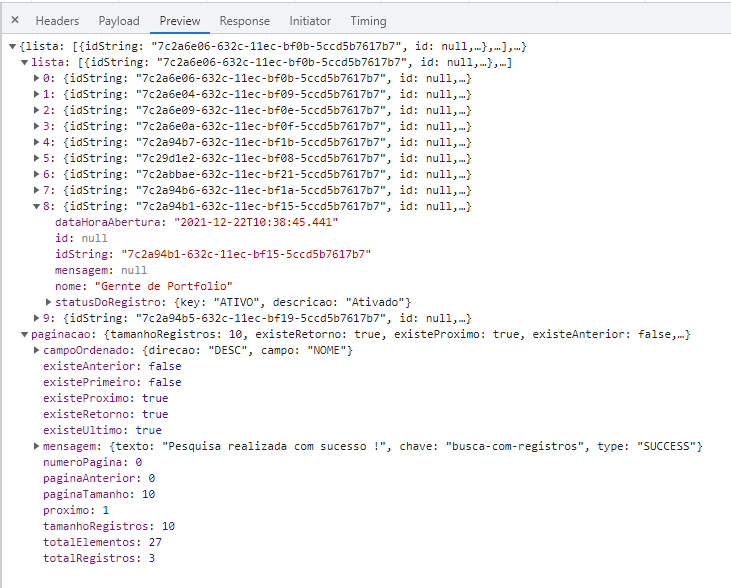The height and width of the screenshot is (588, 731).
Task: Click the nome value "Gernte de Portfolio"
Action: pos(164,286)
